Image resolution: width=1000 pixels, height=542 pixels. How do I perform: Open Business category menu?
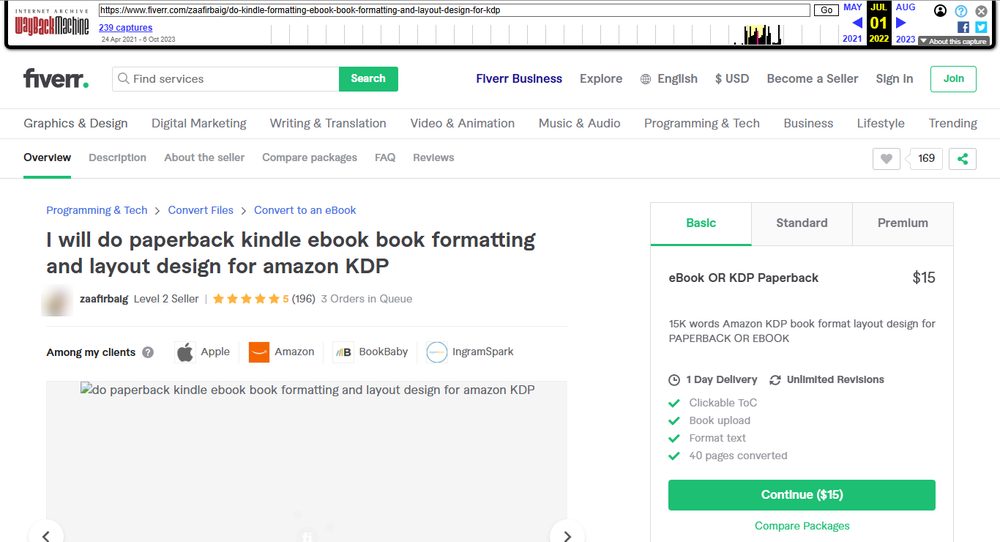pos(808,123)
